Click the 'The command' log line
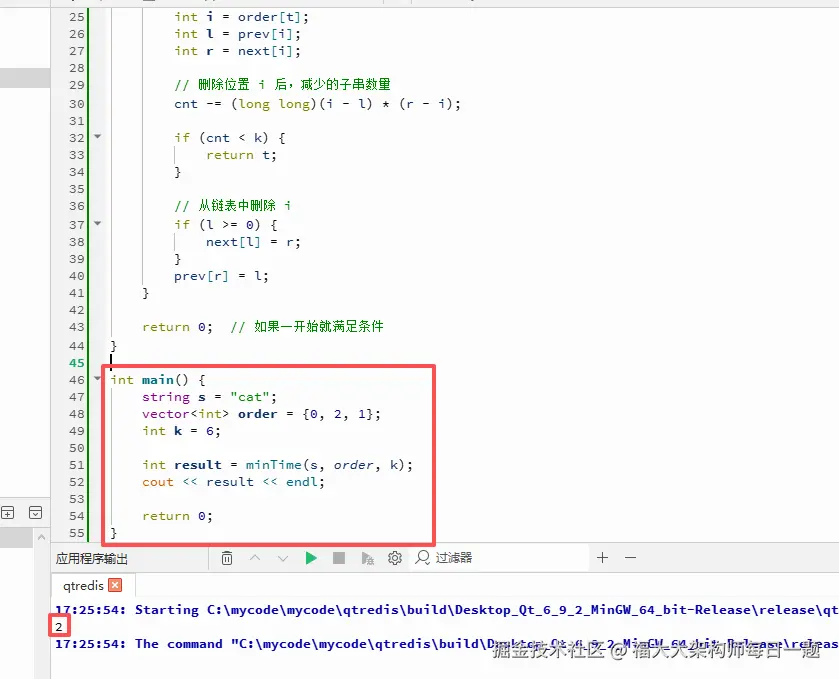839x679 pixels. point(447,644)
